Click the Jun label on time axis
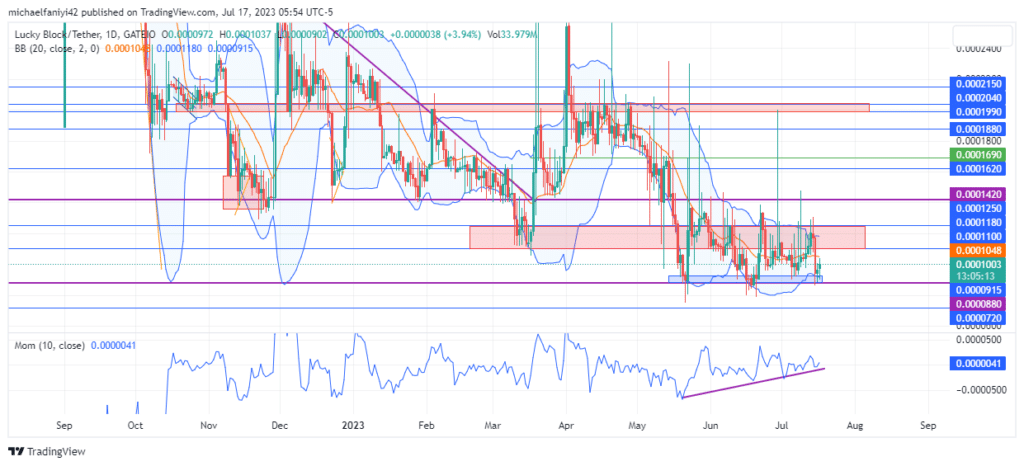1024x466 pixels. tap(711, 425)
